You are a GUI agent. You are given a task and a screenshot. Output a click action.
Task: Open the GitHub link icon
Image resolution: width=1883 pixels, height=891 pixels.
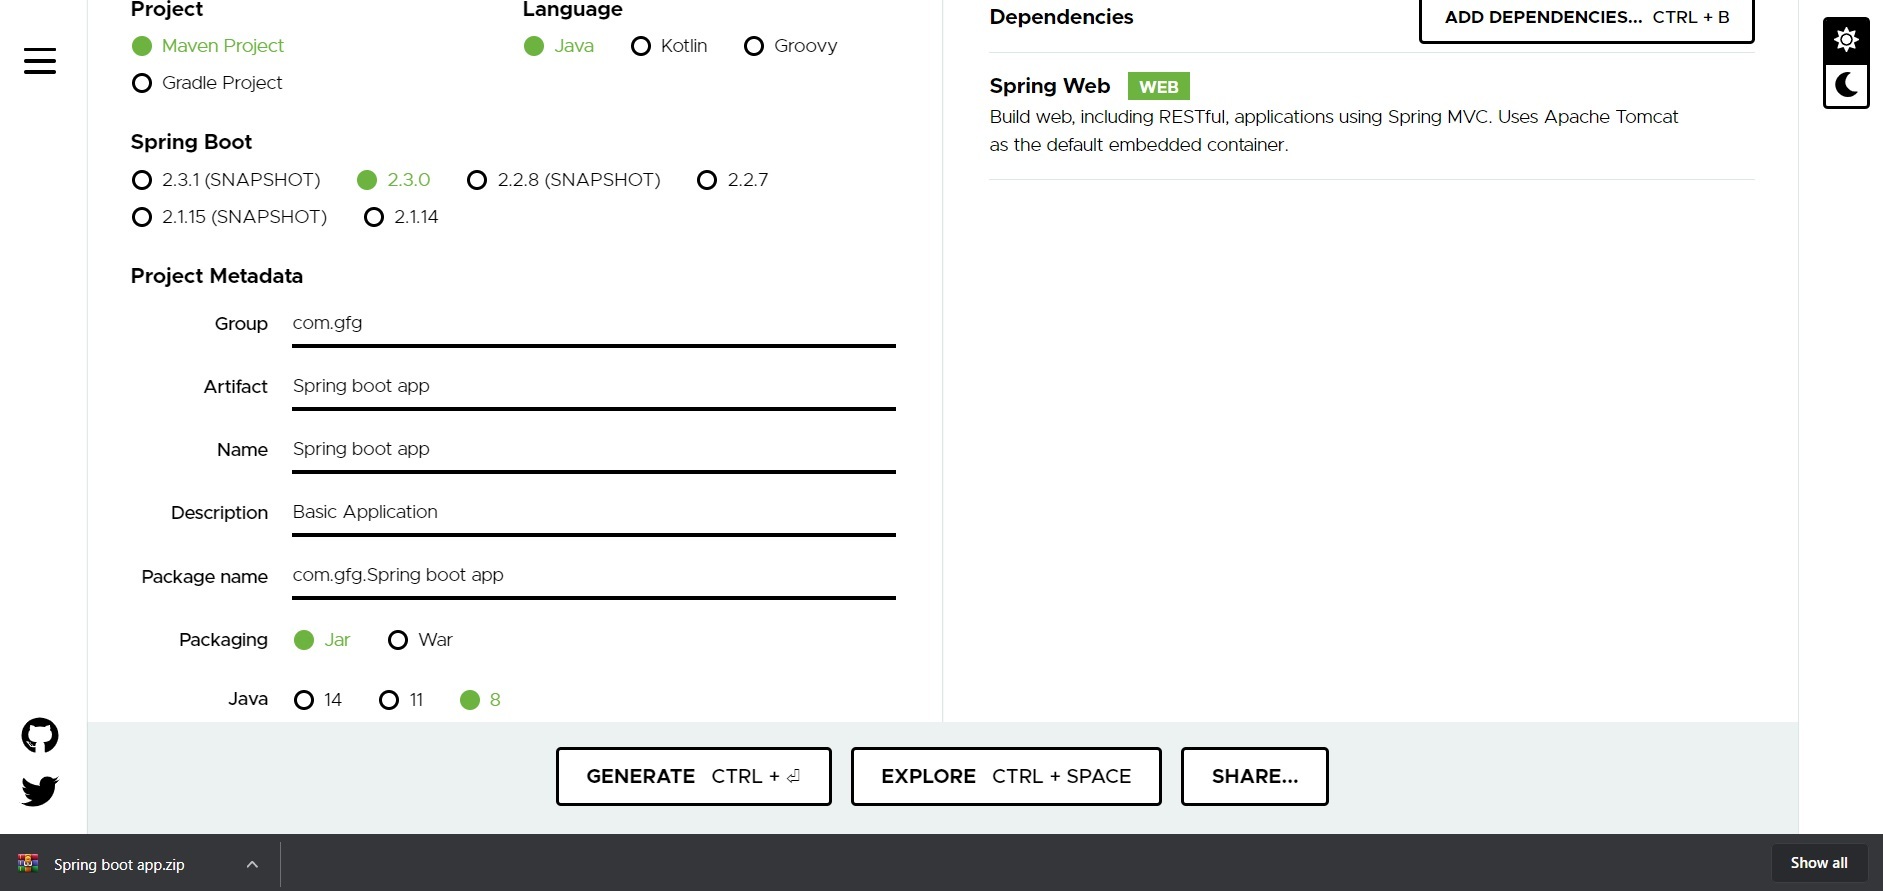(40, 736)
